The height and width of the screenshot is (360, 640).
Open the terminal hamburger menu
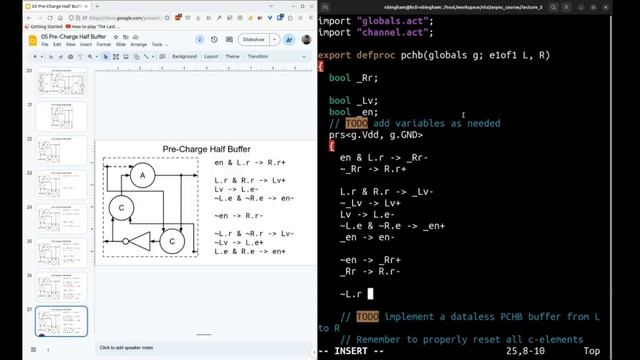[x=566, y=7]
